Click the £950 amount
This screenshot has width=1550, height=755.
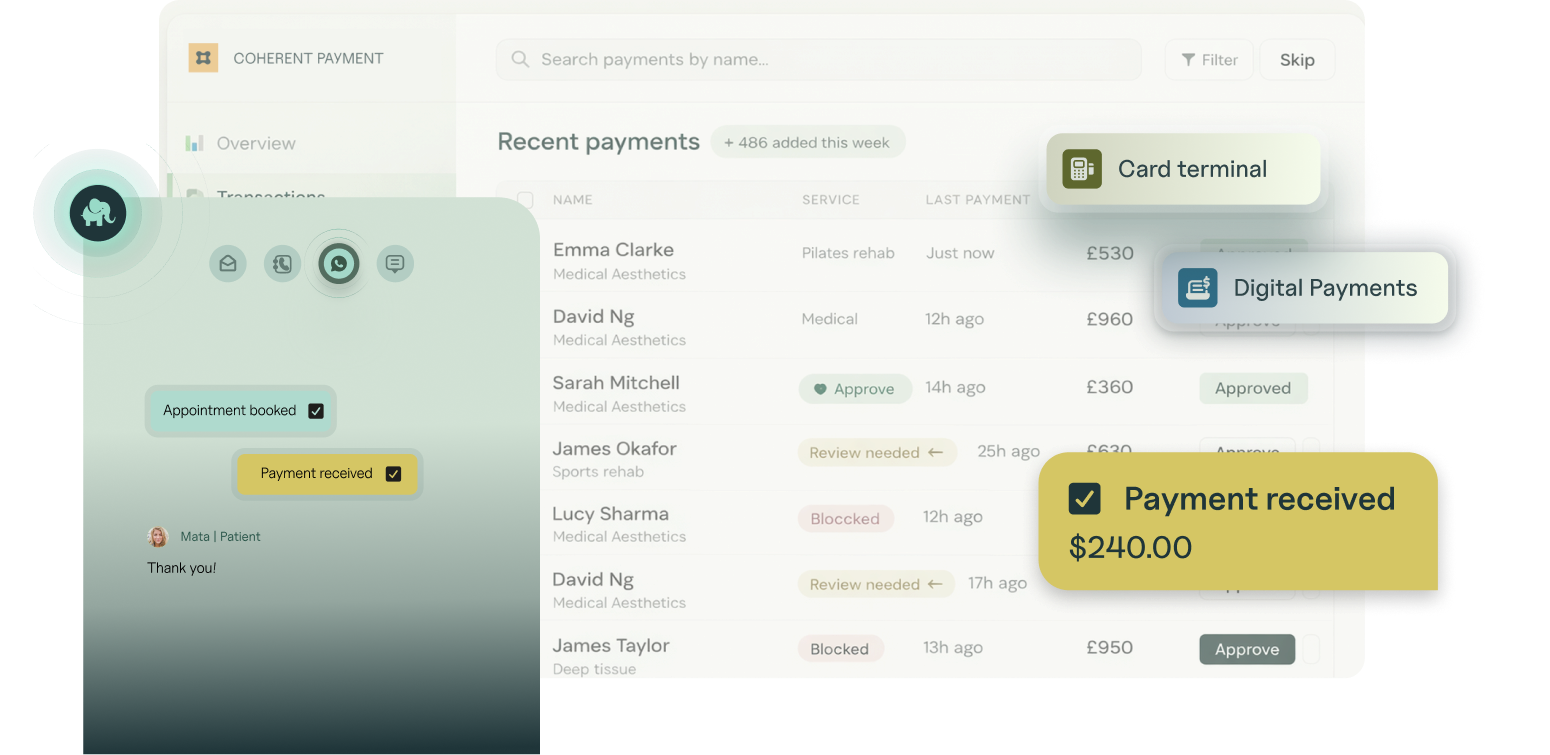[1110, 647]
